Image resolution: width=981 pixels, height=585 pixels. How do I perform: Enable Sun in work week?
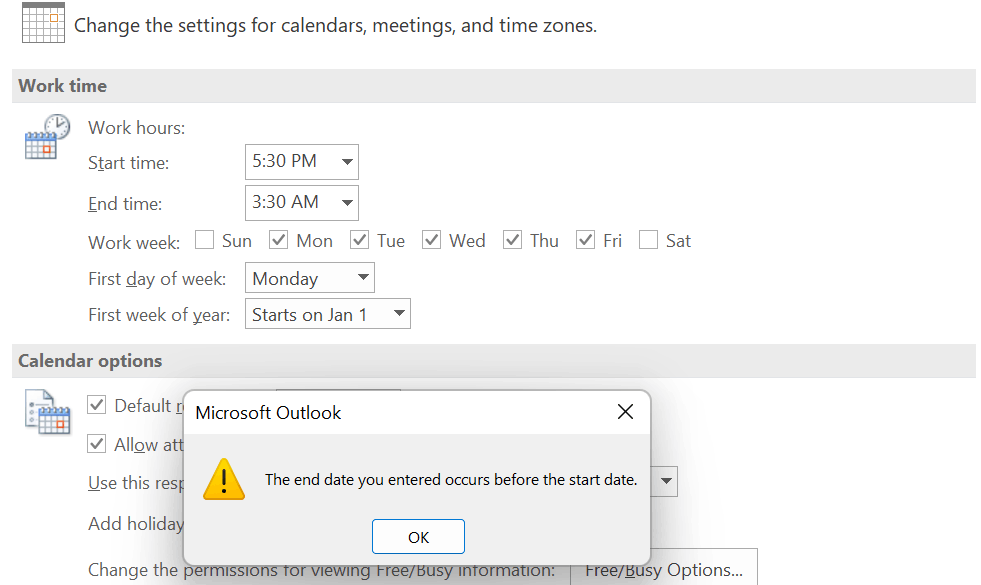(x=205, y=240)
